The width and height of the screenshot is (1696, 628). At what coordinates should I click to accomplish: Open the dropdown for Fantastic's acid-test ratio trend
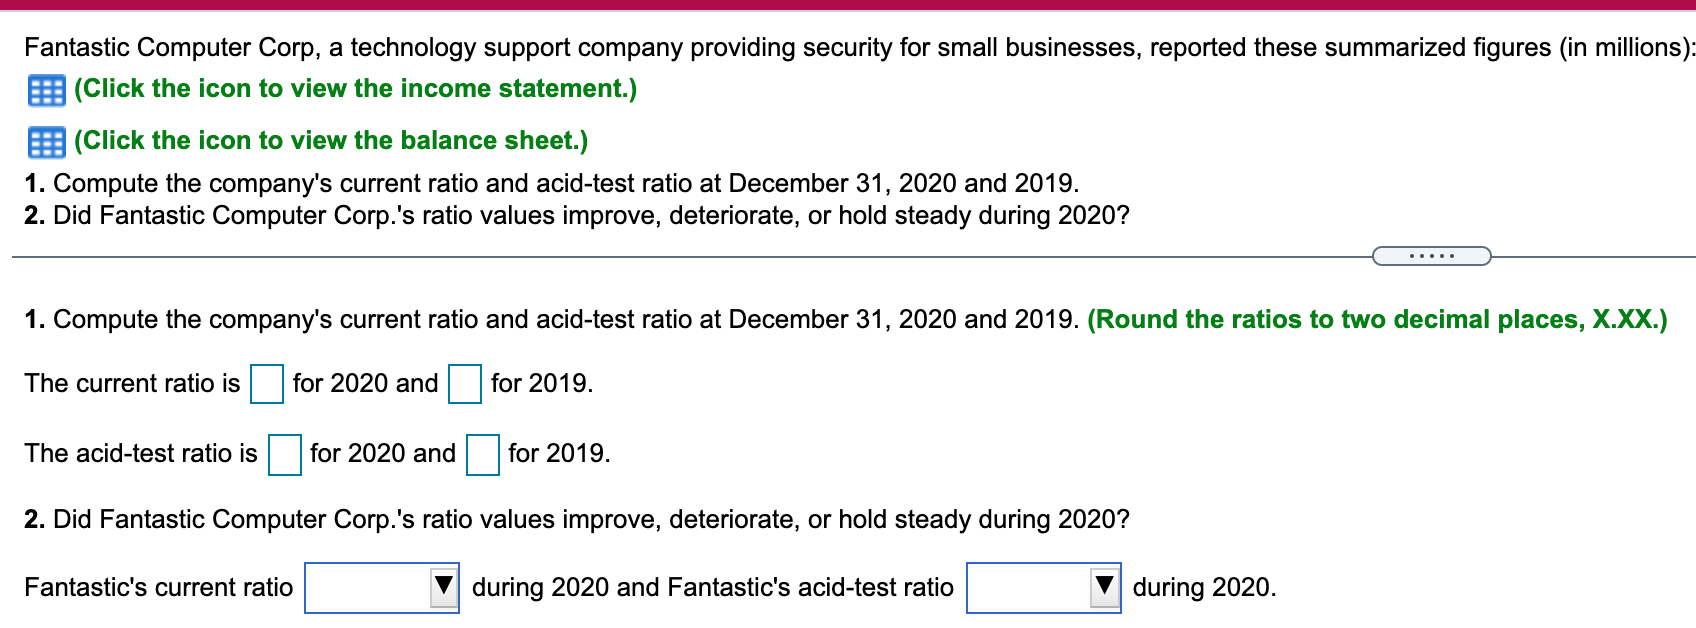1043,588
